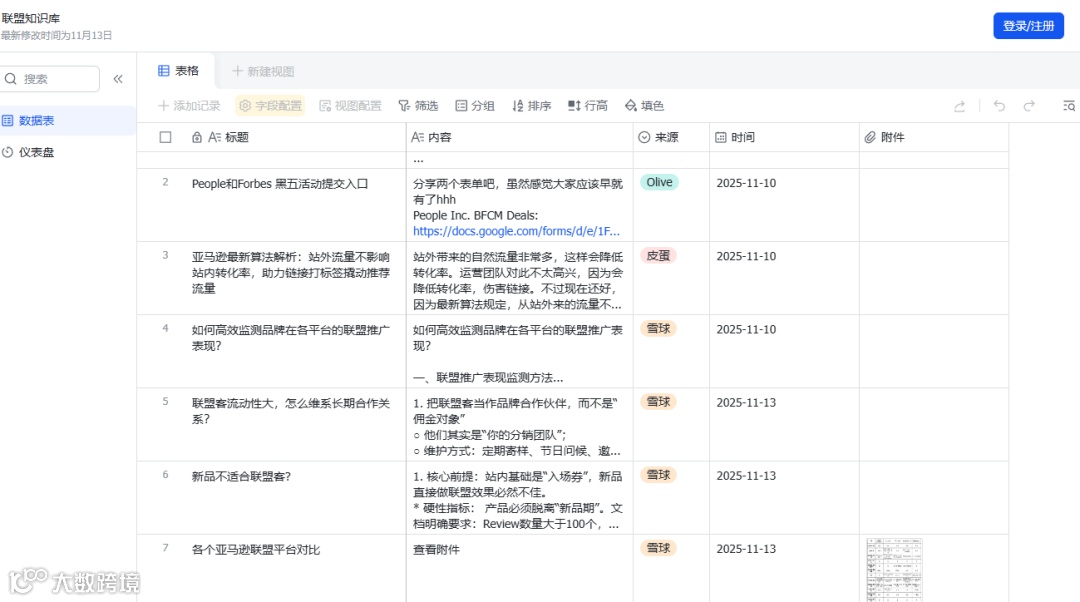Screen dimensions: 1080x602
Task: Open 填色 fill color tool
Action: tap(645, 106)
